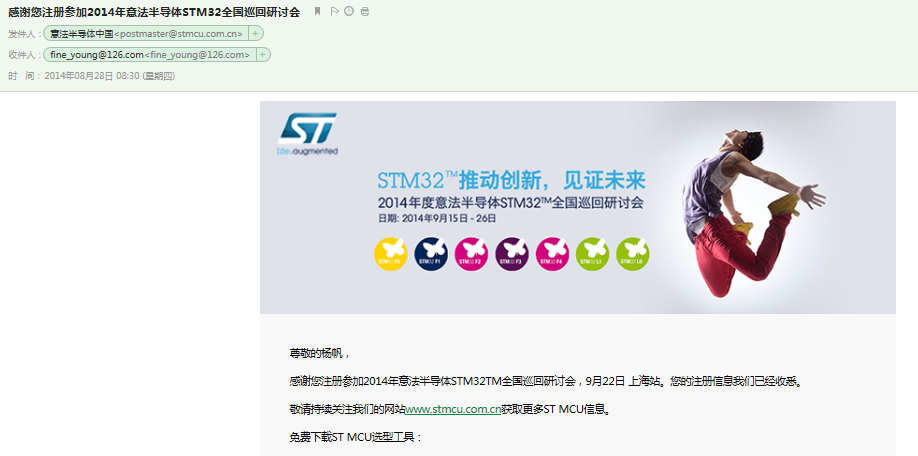Bookmark this email with the bookmark icon
918x456 pixels.
317,11
